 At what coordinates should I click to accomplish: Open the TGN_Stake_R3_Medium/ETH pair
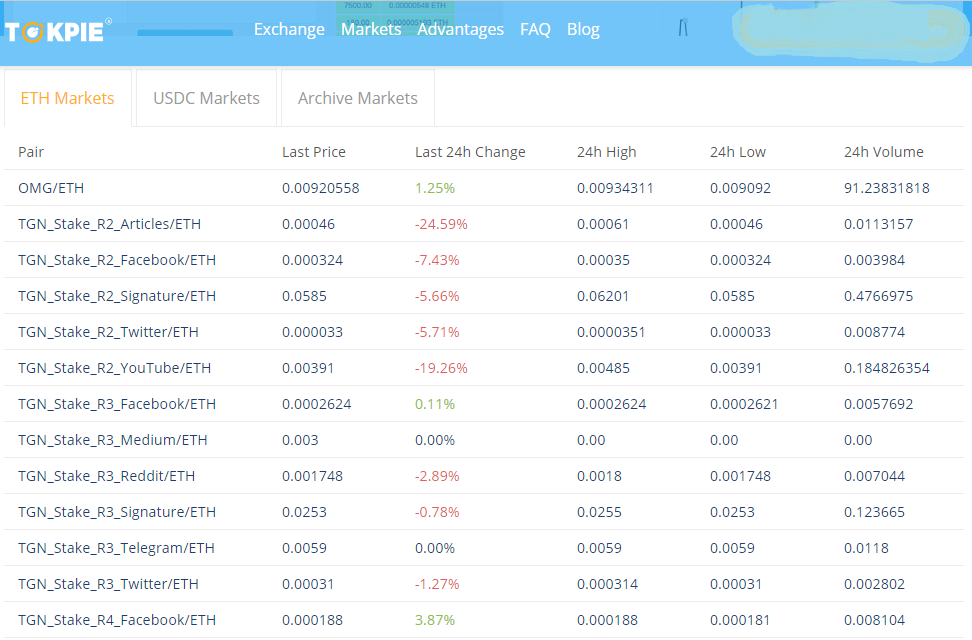(112, 440)
